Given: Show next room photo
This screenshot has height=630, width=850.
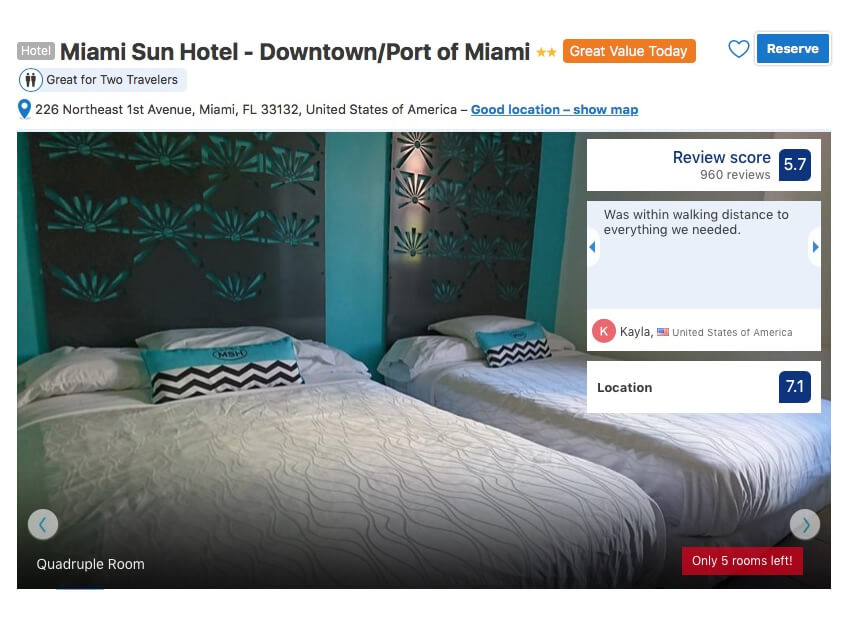Looking at the screenshot, I should coord(805,524).
